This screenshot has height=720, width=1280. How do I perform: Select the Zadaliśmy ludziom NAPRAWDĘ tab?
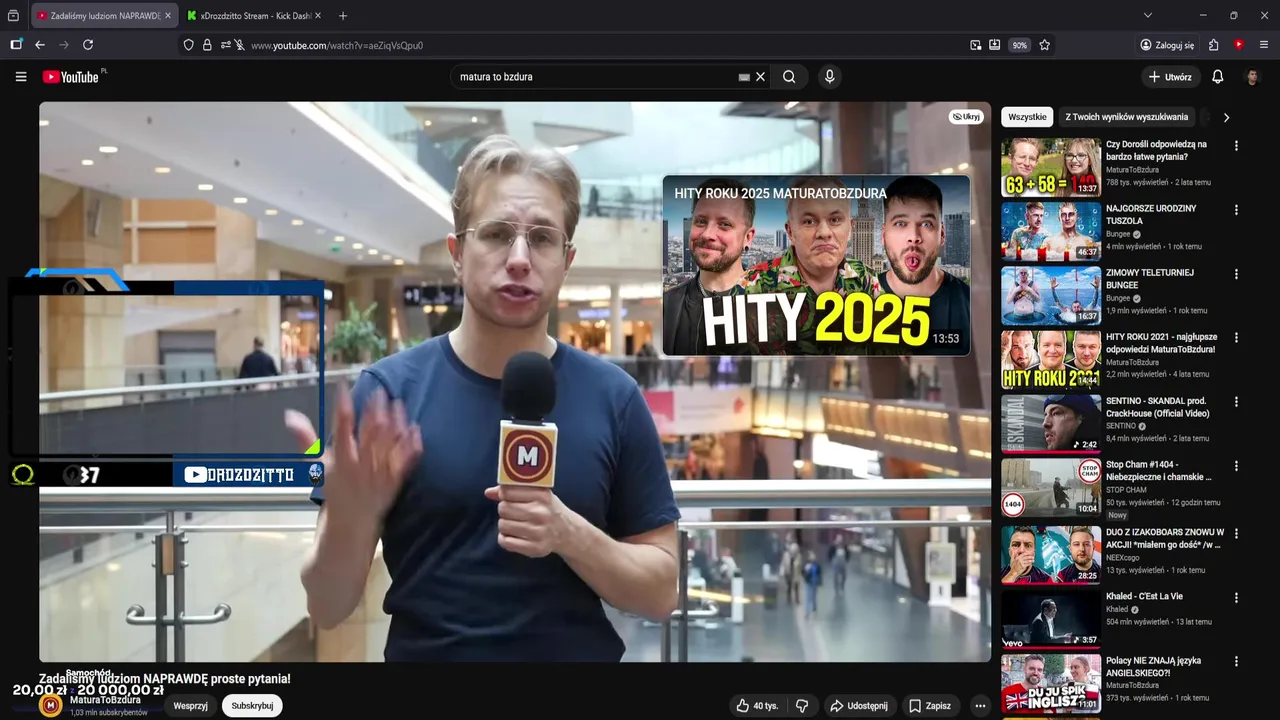104,16
